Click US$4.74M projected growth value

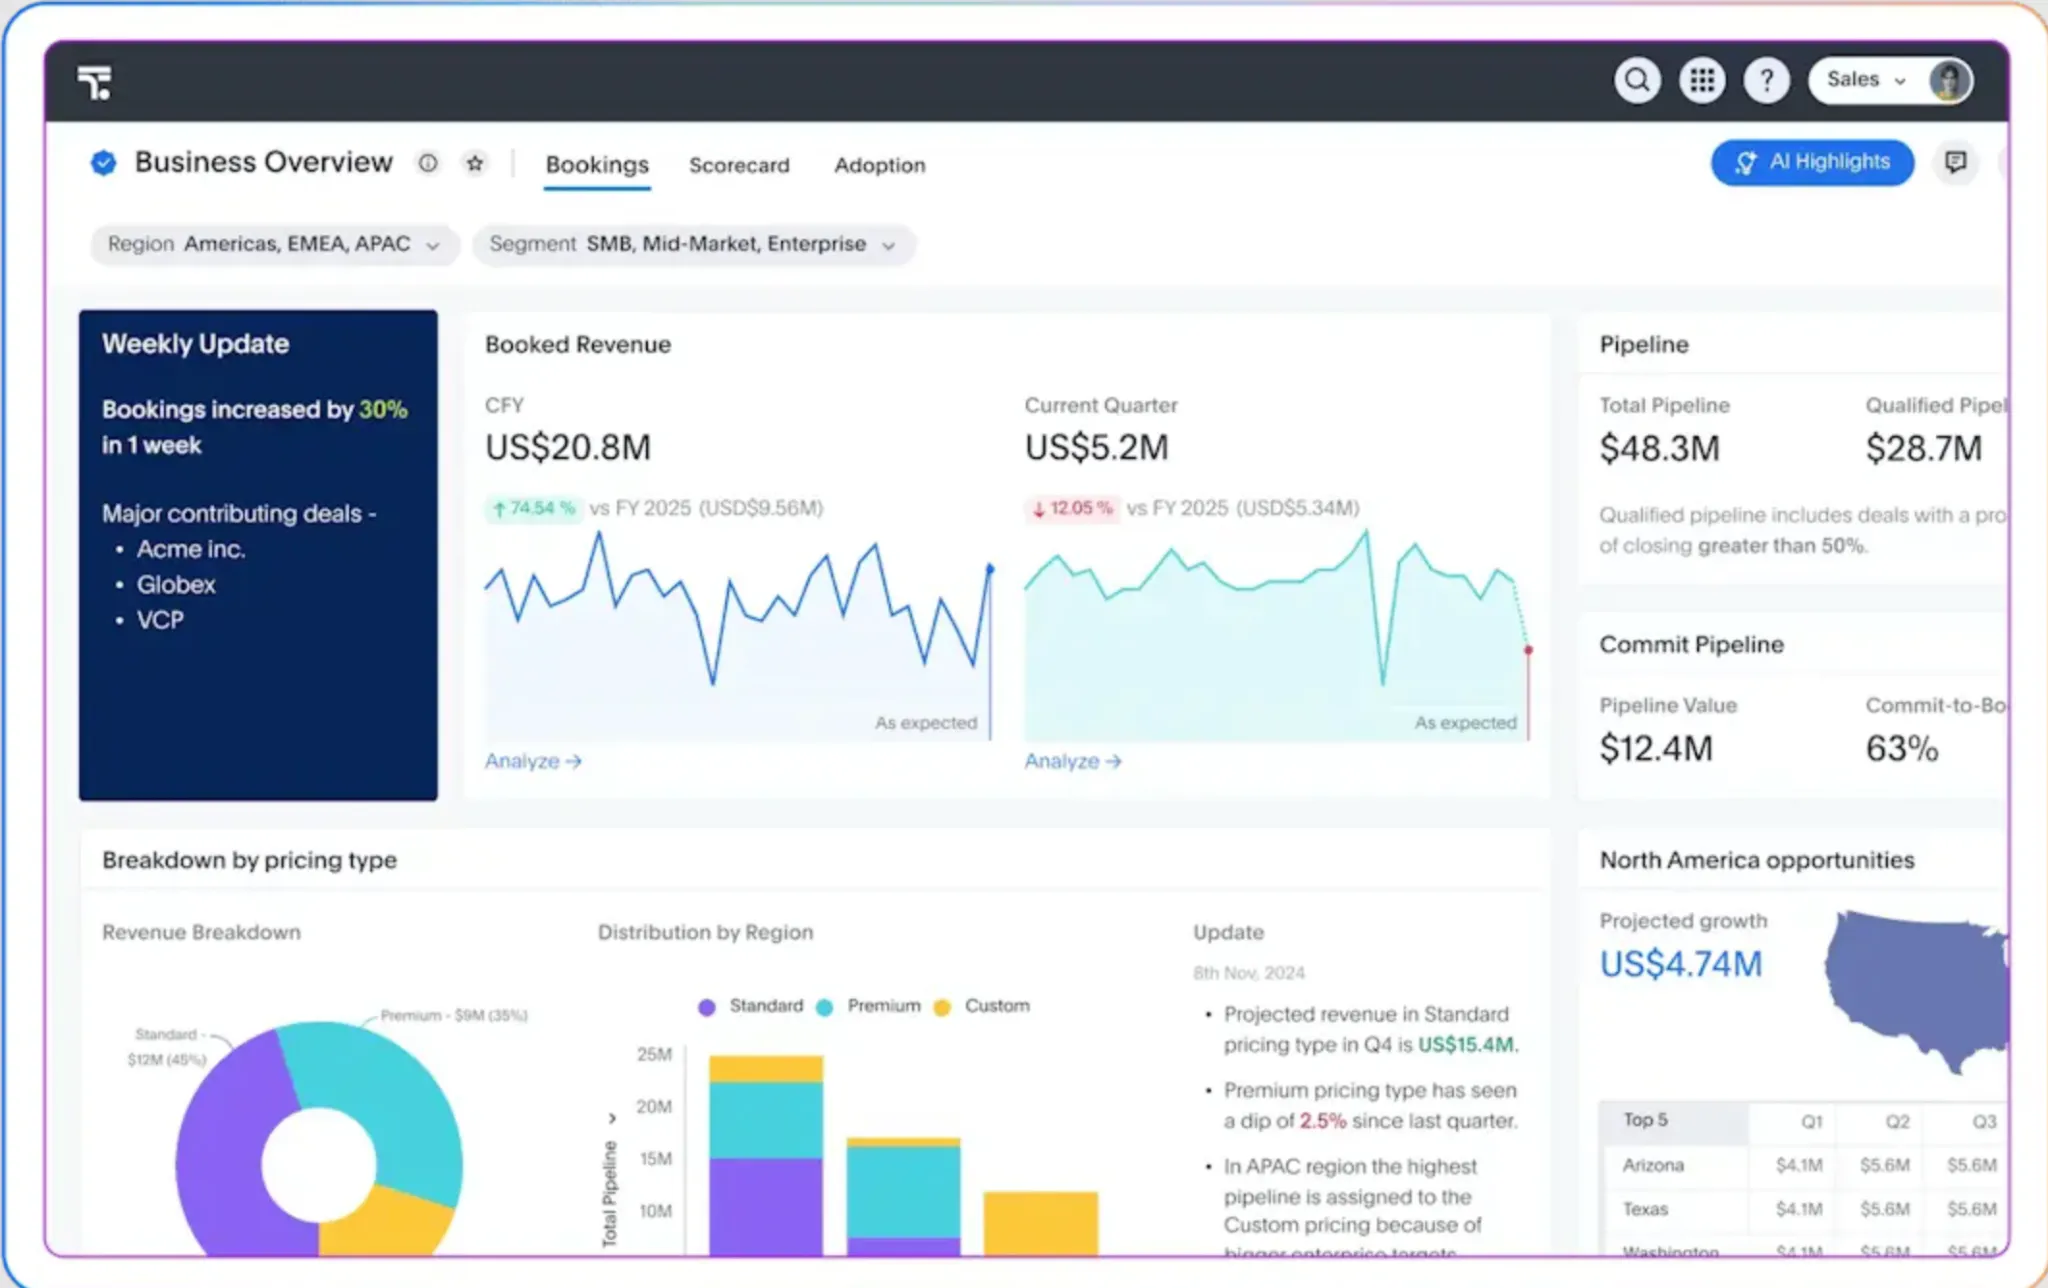1681,964
